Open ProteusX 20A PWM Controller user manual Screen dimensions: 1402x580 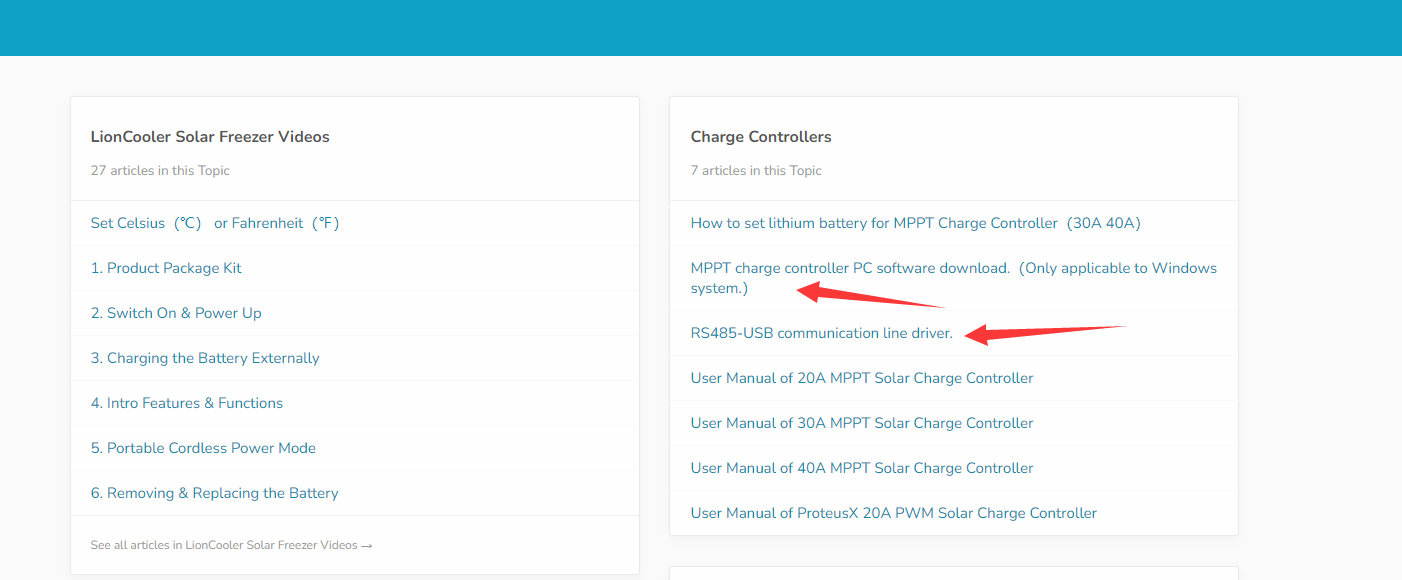(x=893, y=513)
